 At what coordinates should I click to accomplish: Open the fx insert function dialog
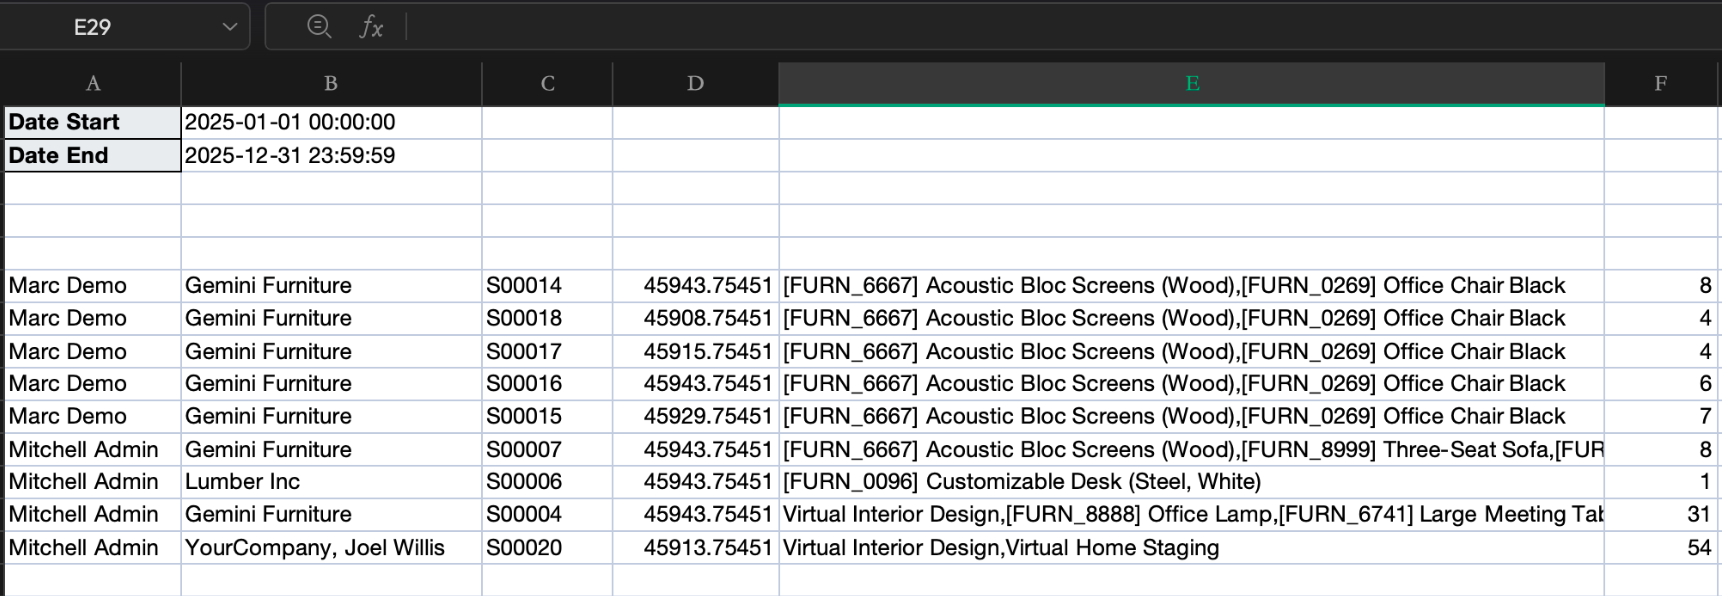[x=371, y=27]
